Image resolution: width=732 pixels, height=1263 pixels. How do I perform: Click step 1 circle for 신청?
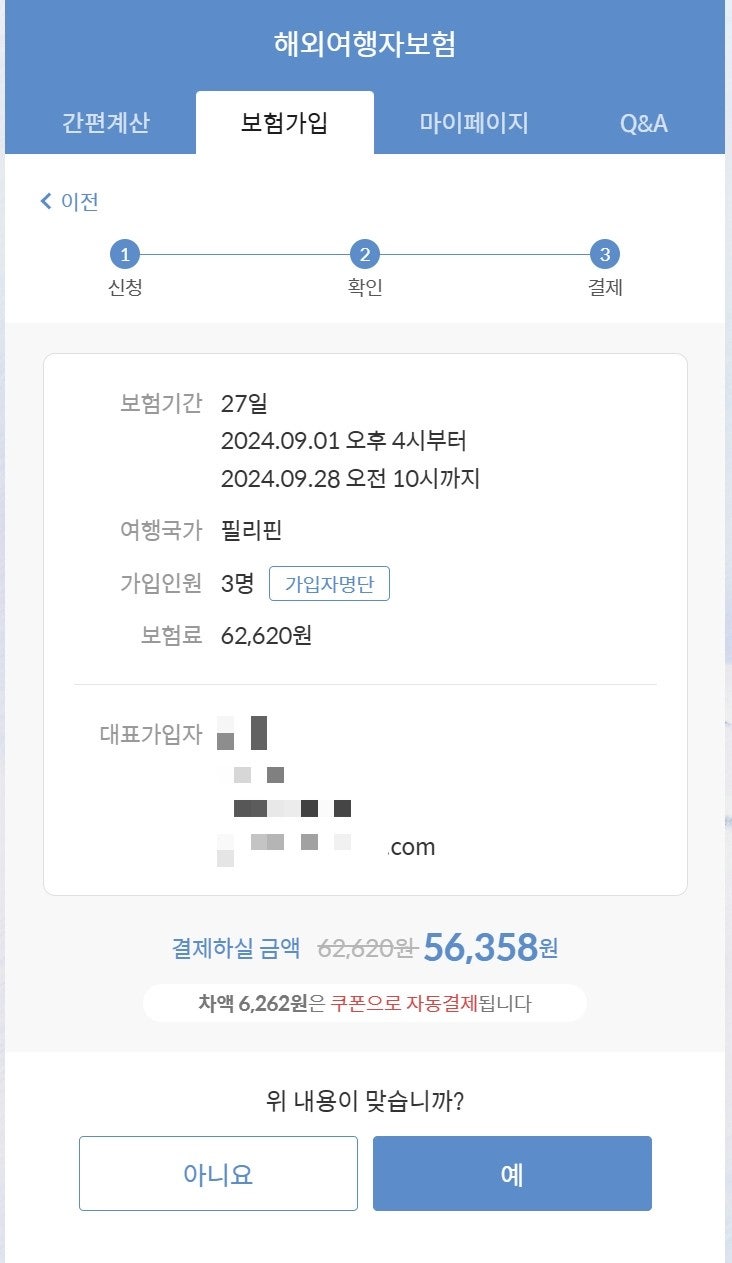coord(124,254)
